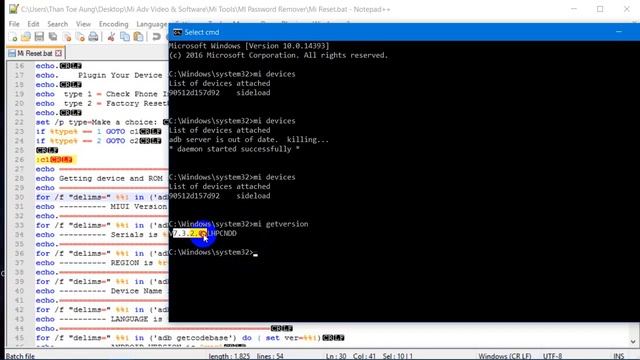Viewport: 640px width, 360px height.
Task: Open the Edit menu
Action: click(33, 24)
